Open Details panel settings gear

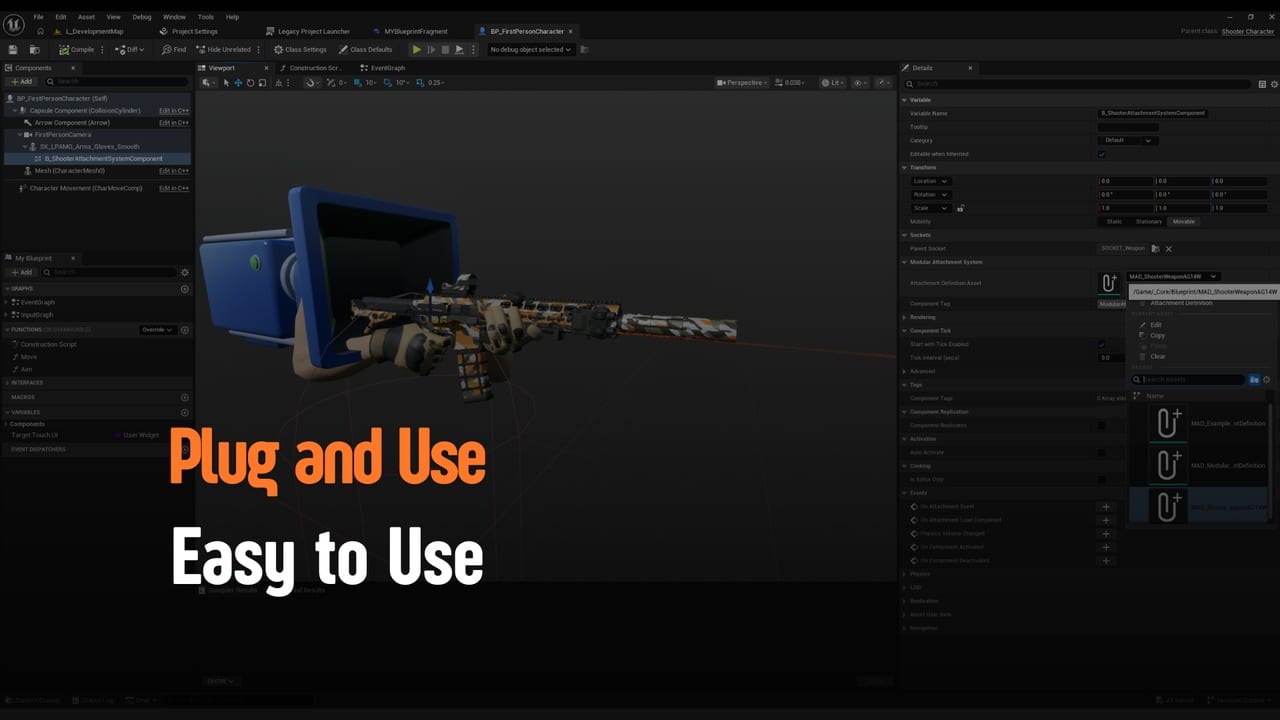1274,84
